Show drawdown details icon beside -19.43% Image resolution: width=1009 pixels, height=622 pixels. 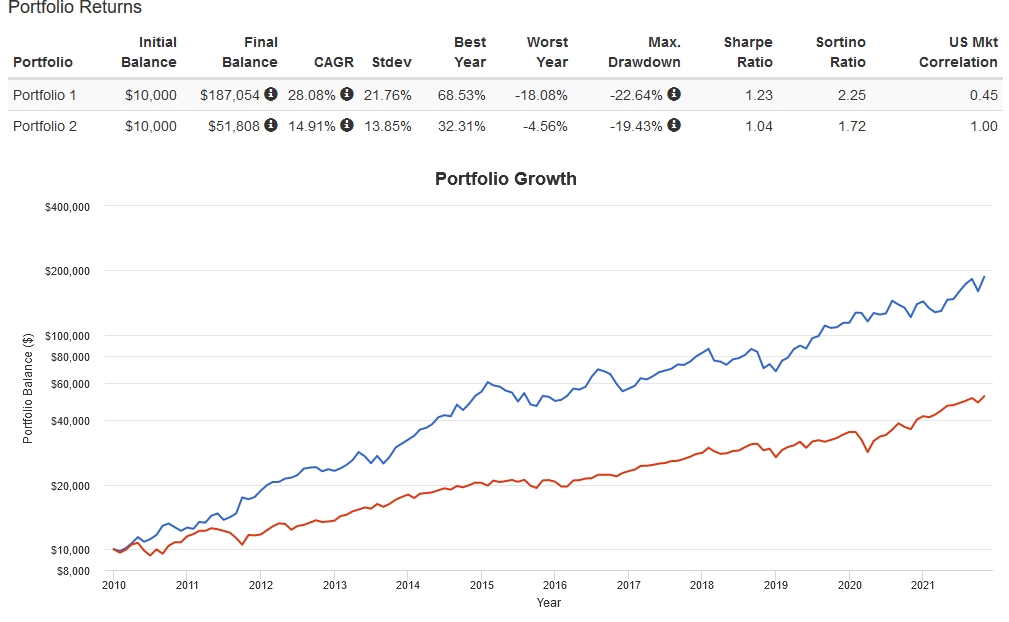674,126
